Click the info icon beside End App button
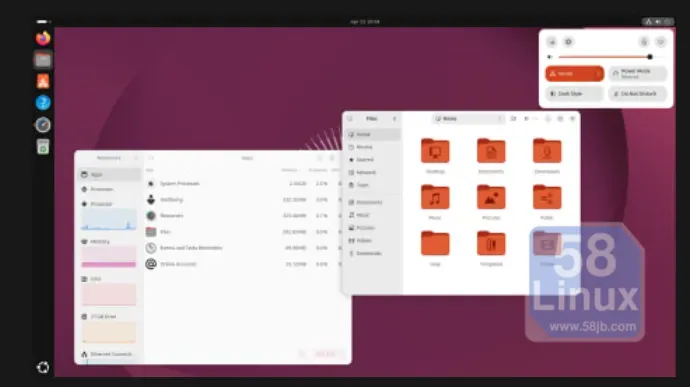The width and height of the screenshot is (690, 387). click(302, 354)
